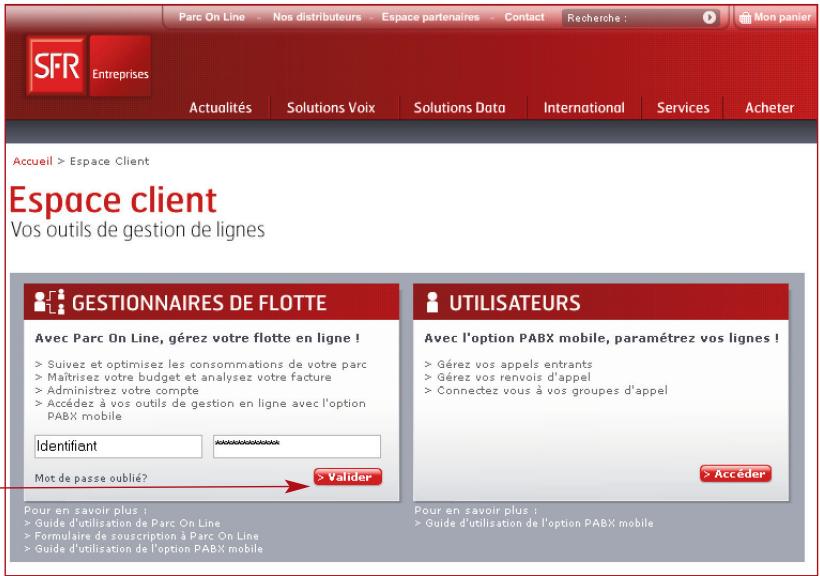
Task: Open the Services menu
Action: point(683,108)
